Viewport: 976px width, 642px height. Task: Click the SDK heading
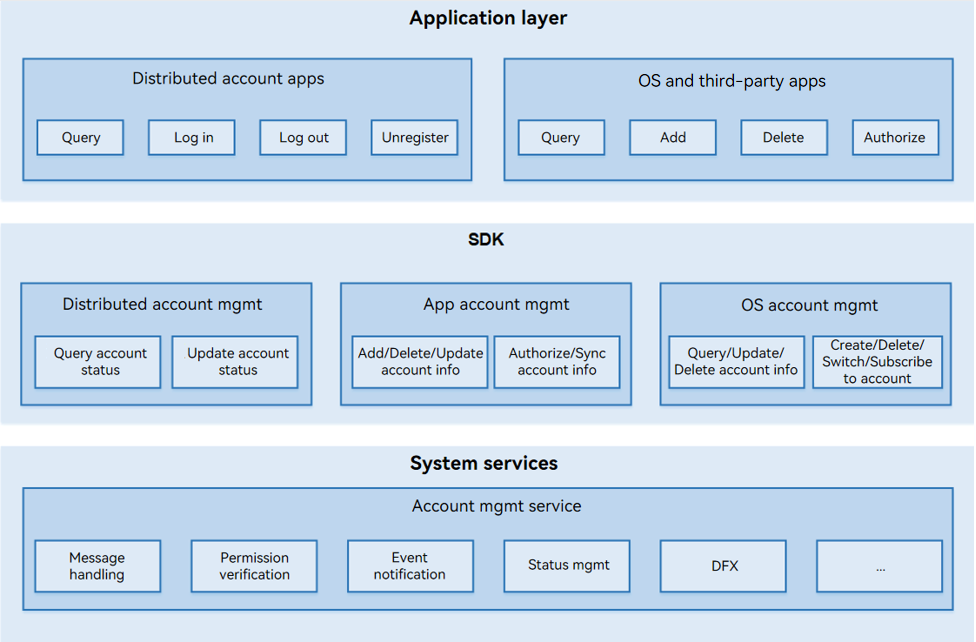[x=486, y=240]
